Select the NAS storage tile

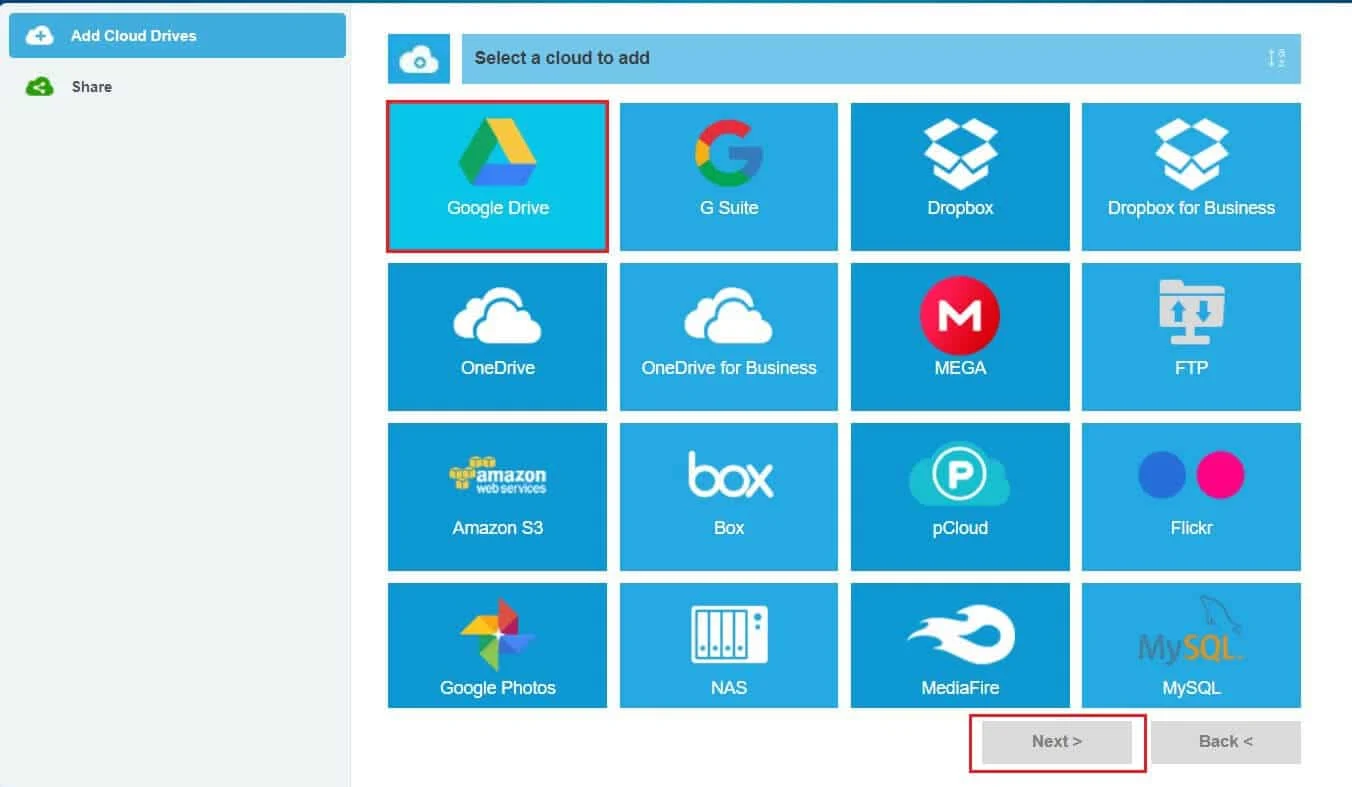tap(728, 645)
